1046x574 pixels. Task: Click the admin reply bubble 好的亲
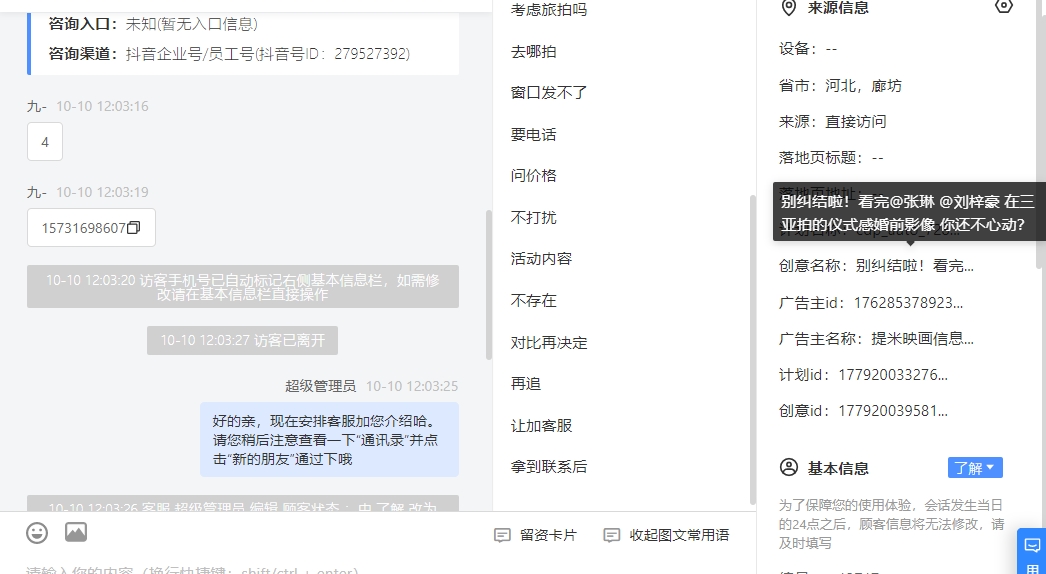point(330,440)
